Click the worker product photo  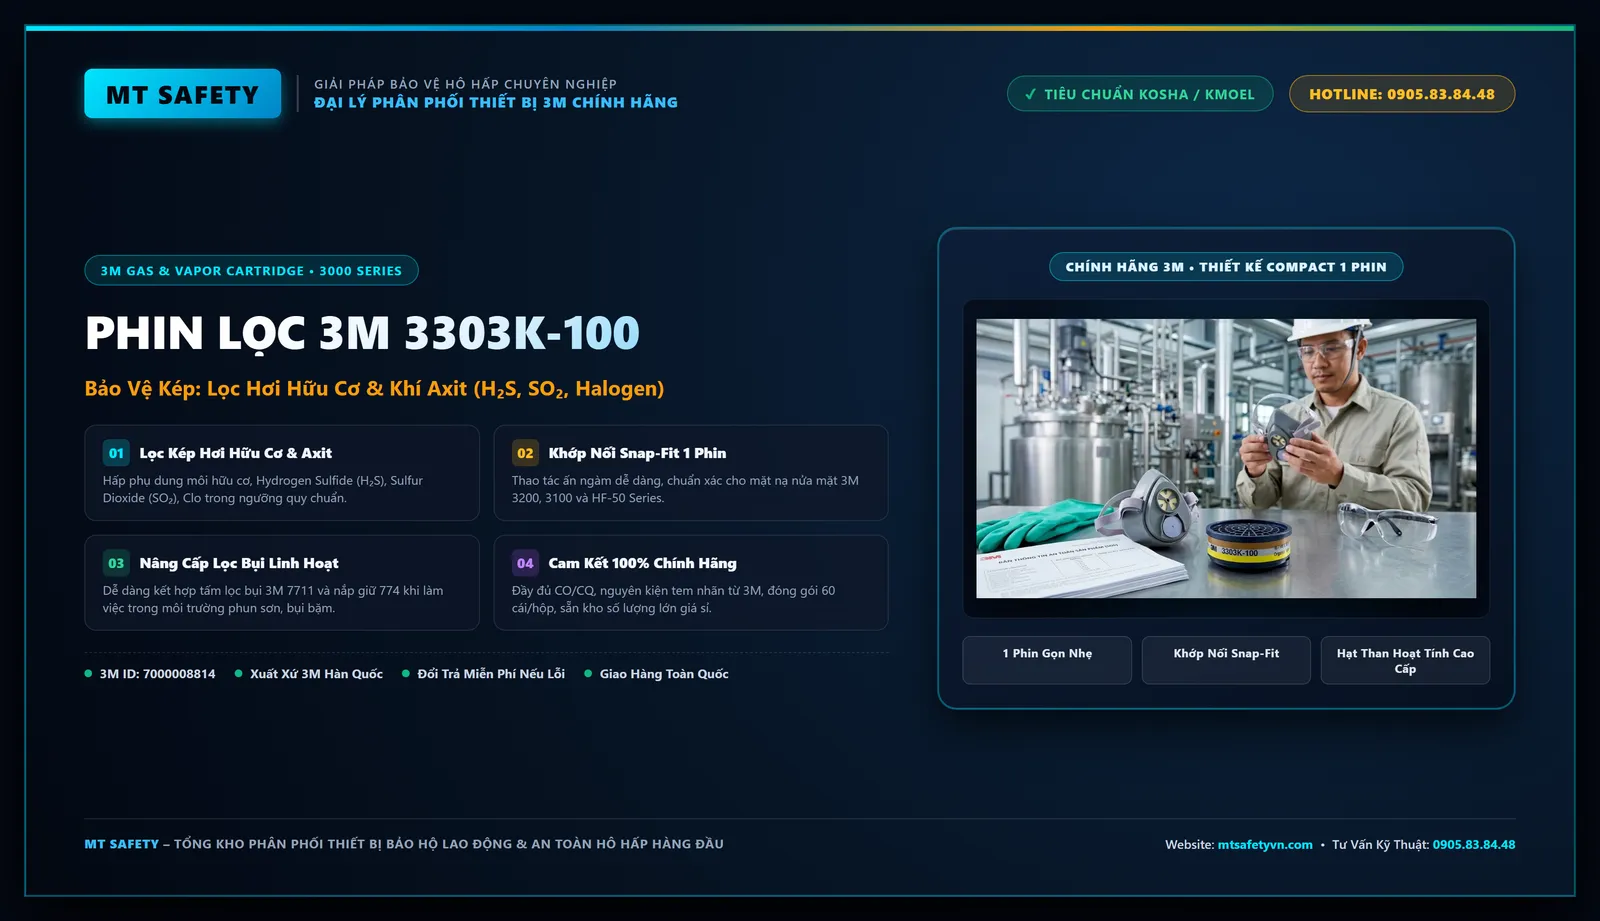1226,458
